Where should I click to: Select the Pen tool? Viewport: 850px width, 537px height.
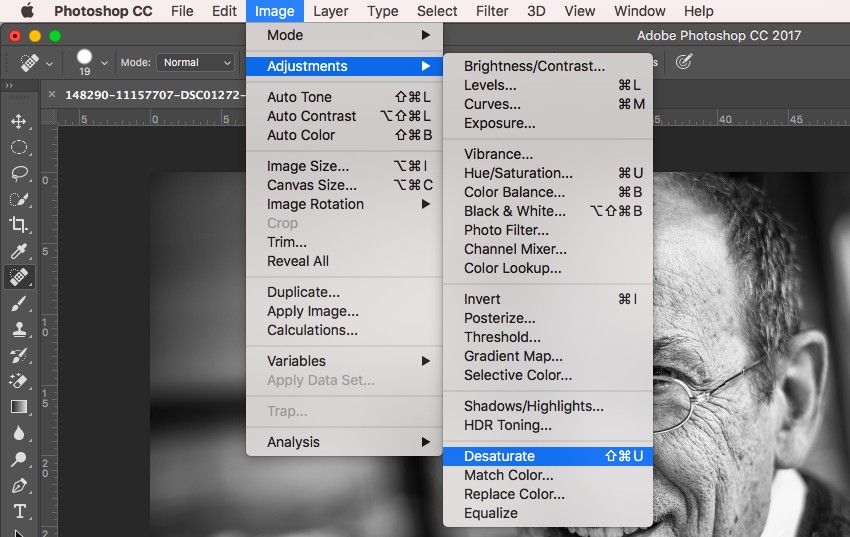tap(19, 485)
